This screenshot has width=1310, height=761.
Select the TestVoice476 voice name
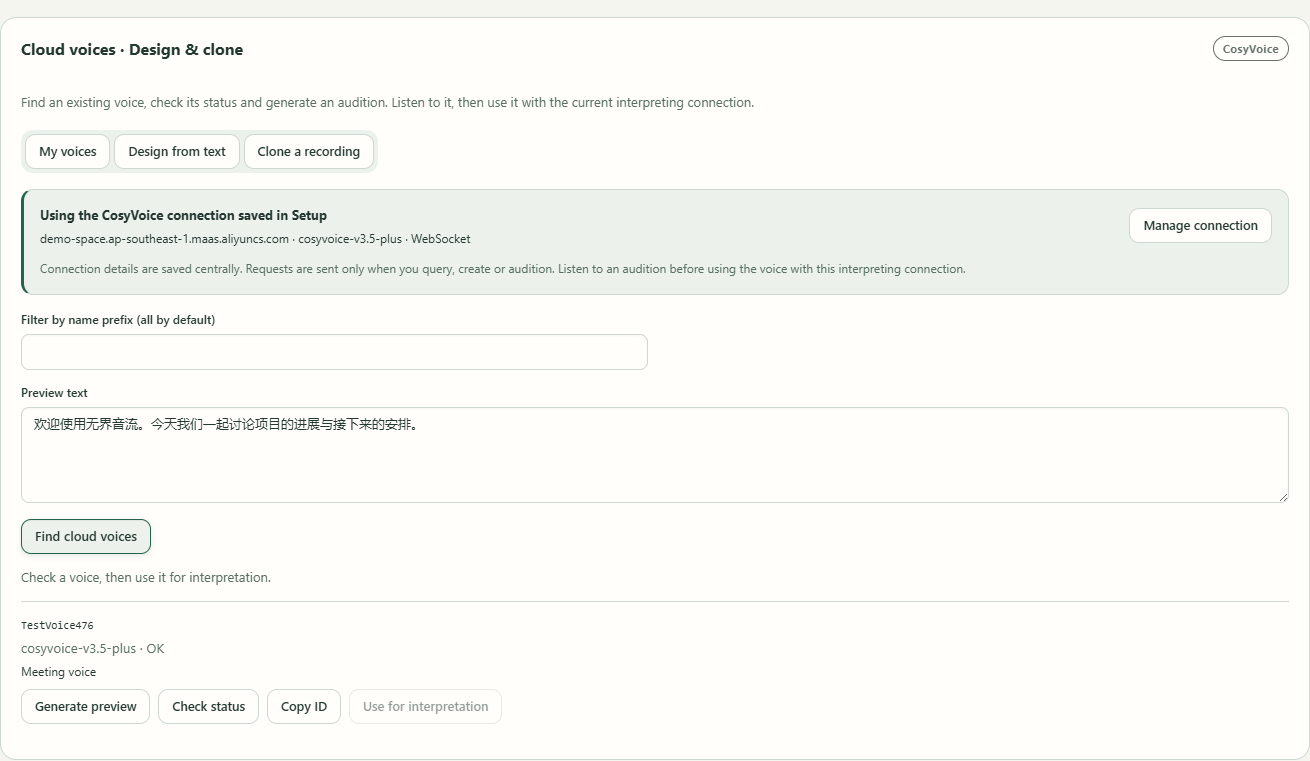pyautogui.click(x=57, y=626)
